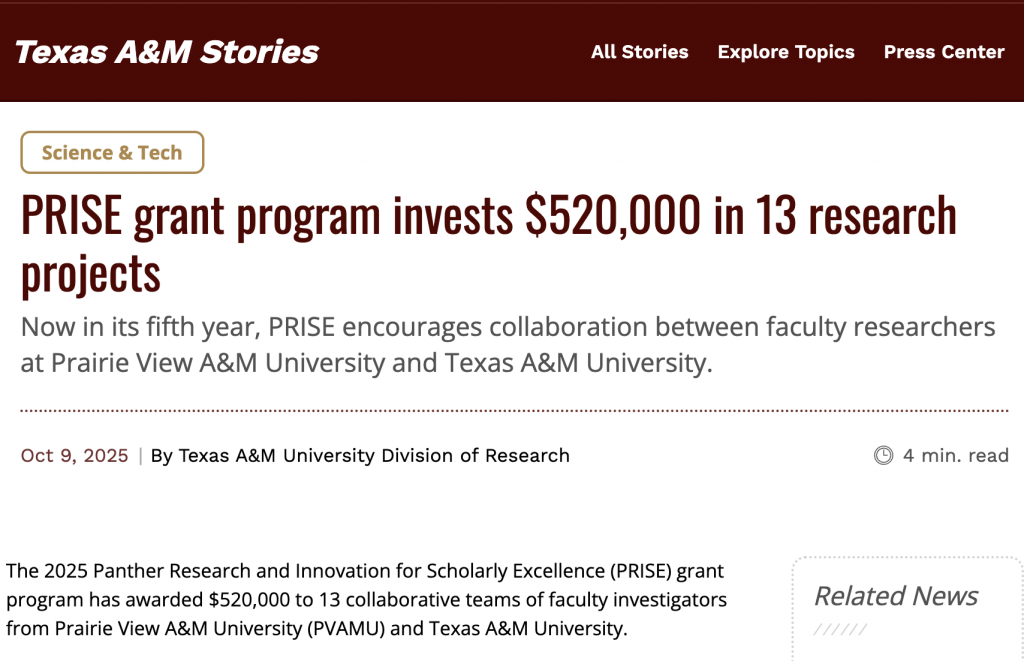1024x661 pixels.
Task: Open the Texas A&M Stories home logo
Action: click(x=167, y=52)
